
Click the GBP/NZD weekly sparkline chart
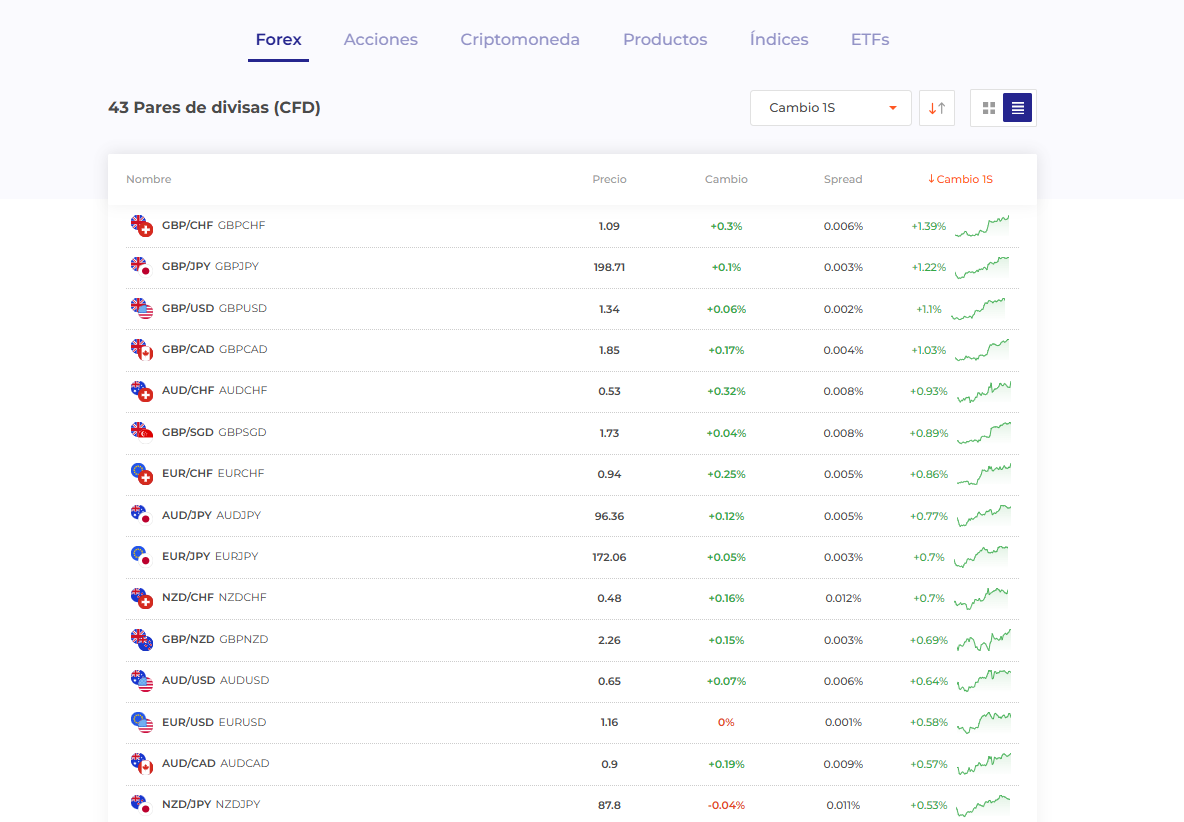tap(983, 640)
